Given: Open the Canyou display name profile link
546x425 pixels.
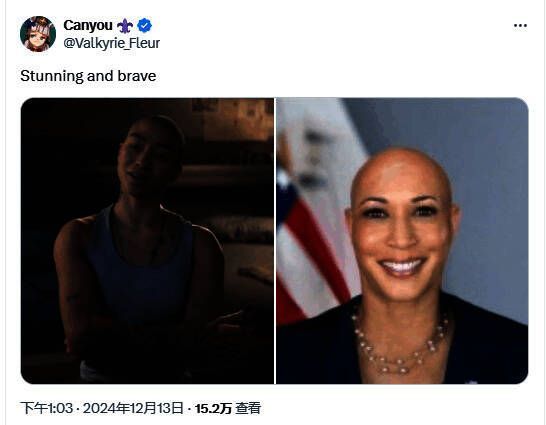Looking at the screenshot, I should (x=88, y=25).
